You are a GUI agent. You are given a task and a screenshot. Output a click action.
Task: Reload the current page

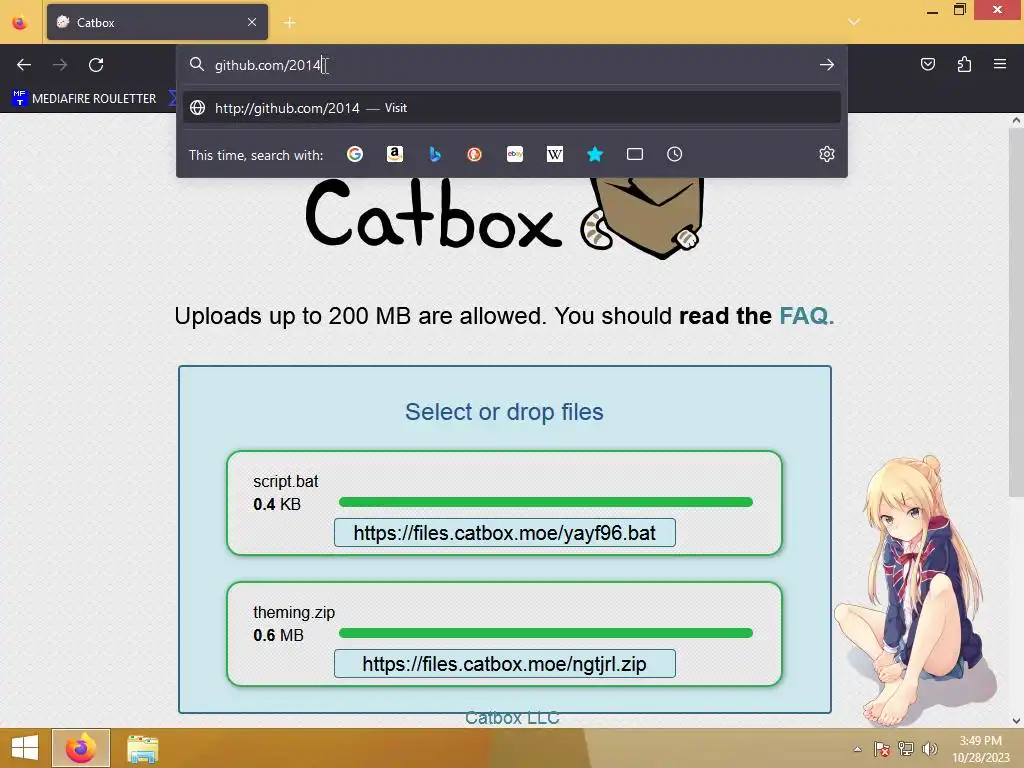pyautogui.click(x=96, y=65)
